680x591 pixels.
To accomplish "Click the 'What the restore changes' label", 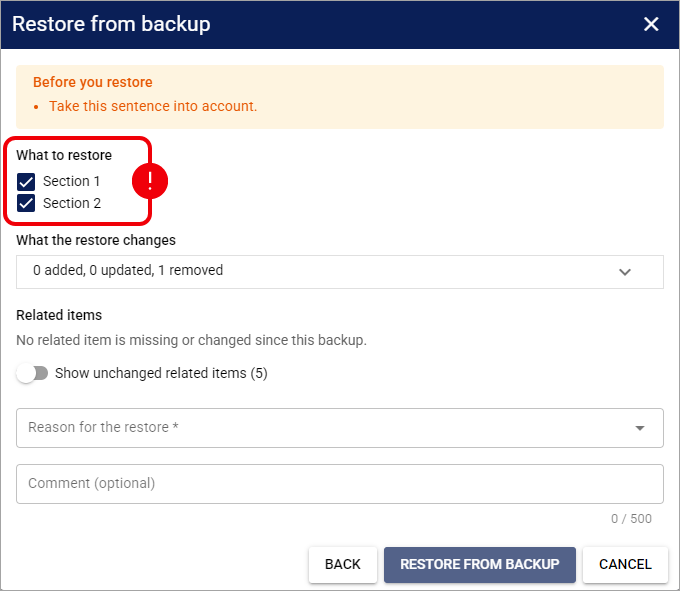I will pos(96,240).
